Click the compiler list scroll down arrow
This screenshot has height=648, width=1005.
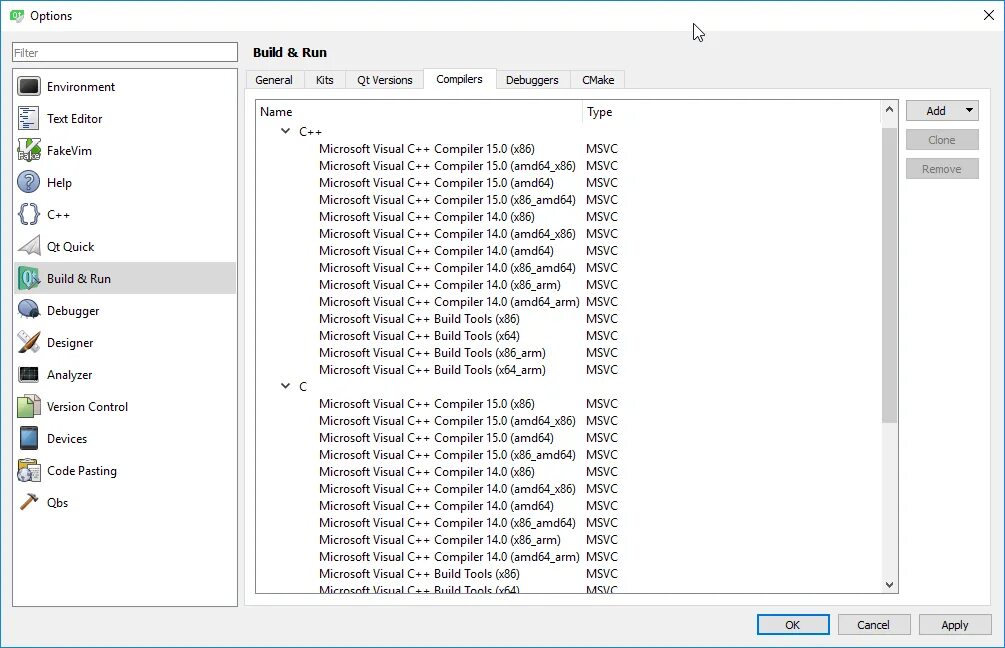889,584
